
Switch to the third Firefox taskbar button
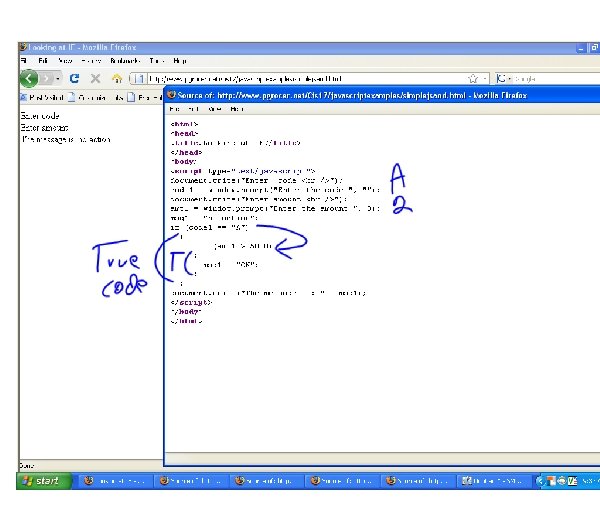point(267,481)
